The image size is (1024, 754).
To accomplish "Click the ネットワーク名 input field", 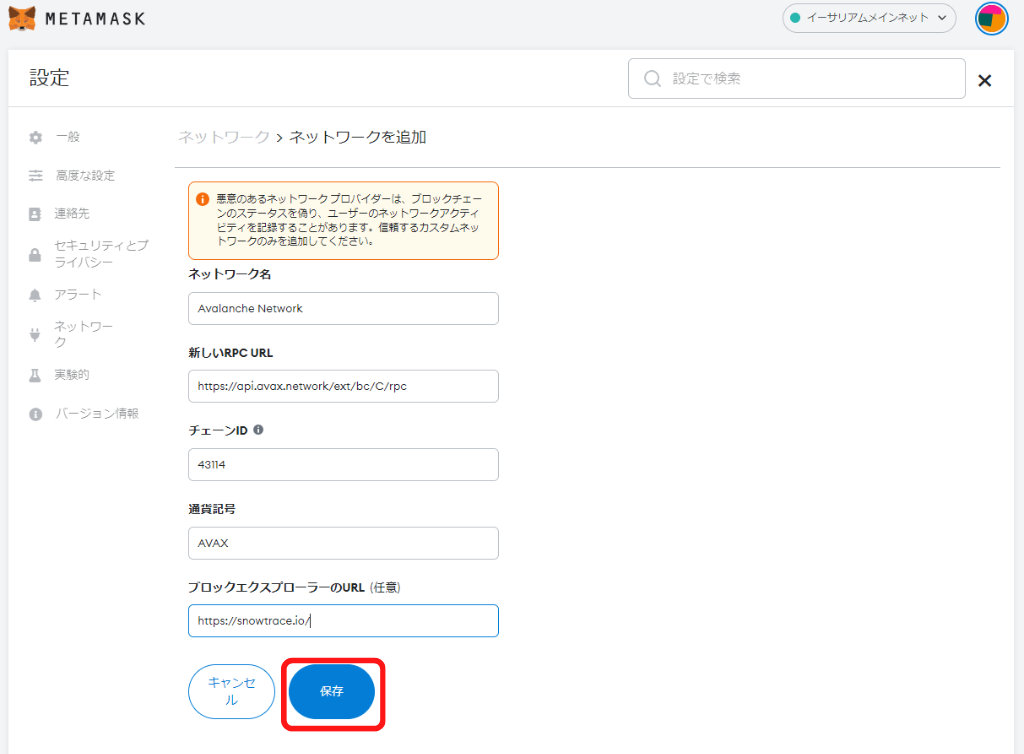I will [x=344, y=308].
